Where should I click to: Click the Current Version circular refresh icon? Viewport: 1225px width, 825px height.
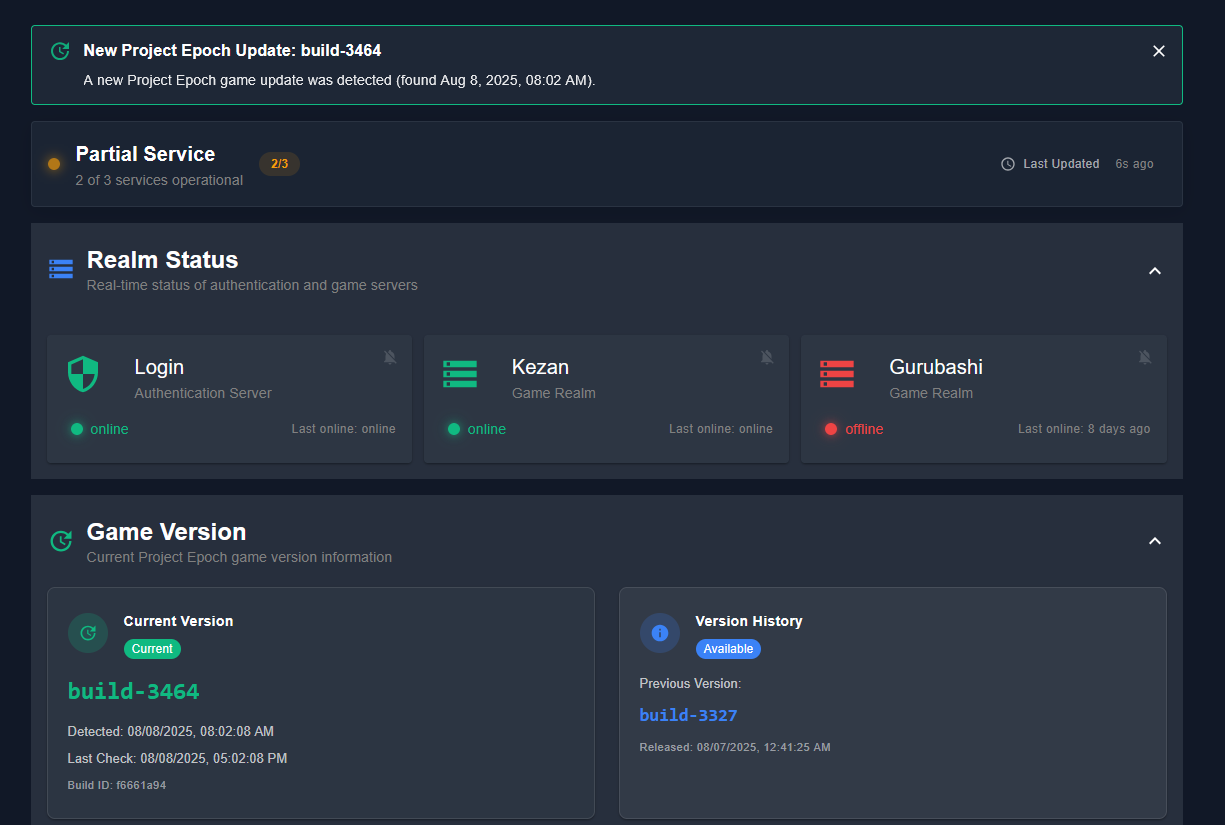pos(88,633)
